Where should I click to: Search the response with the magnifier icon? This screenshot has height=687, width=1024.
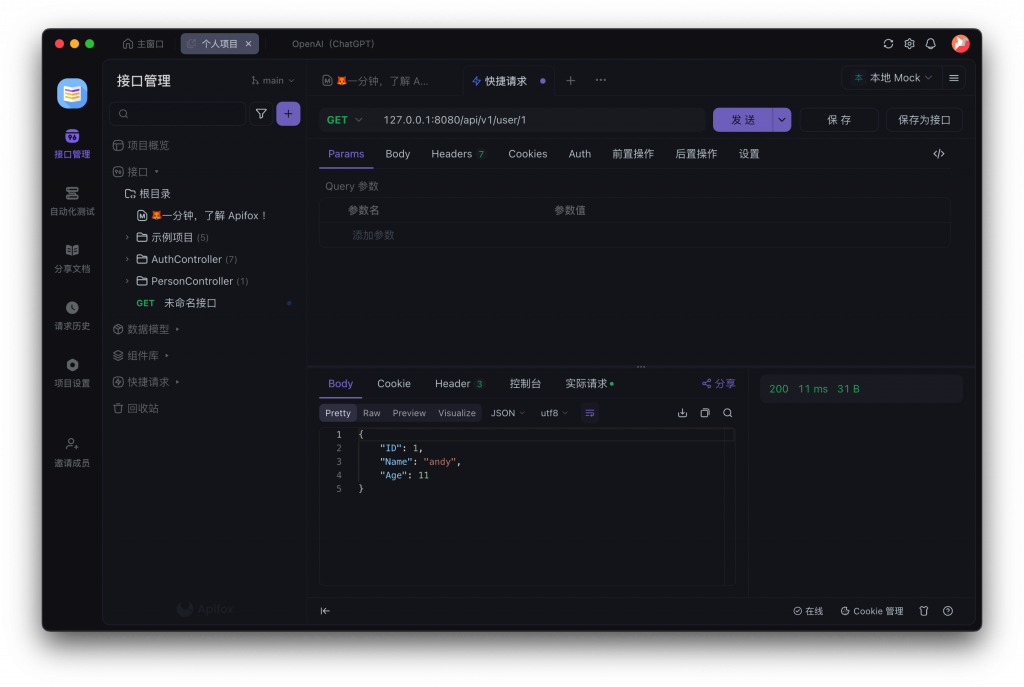(x=728, y=413)
